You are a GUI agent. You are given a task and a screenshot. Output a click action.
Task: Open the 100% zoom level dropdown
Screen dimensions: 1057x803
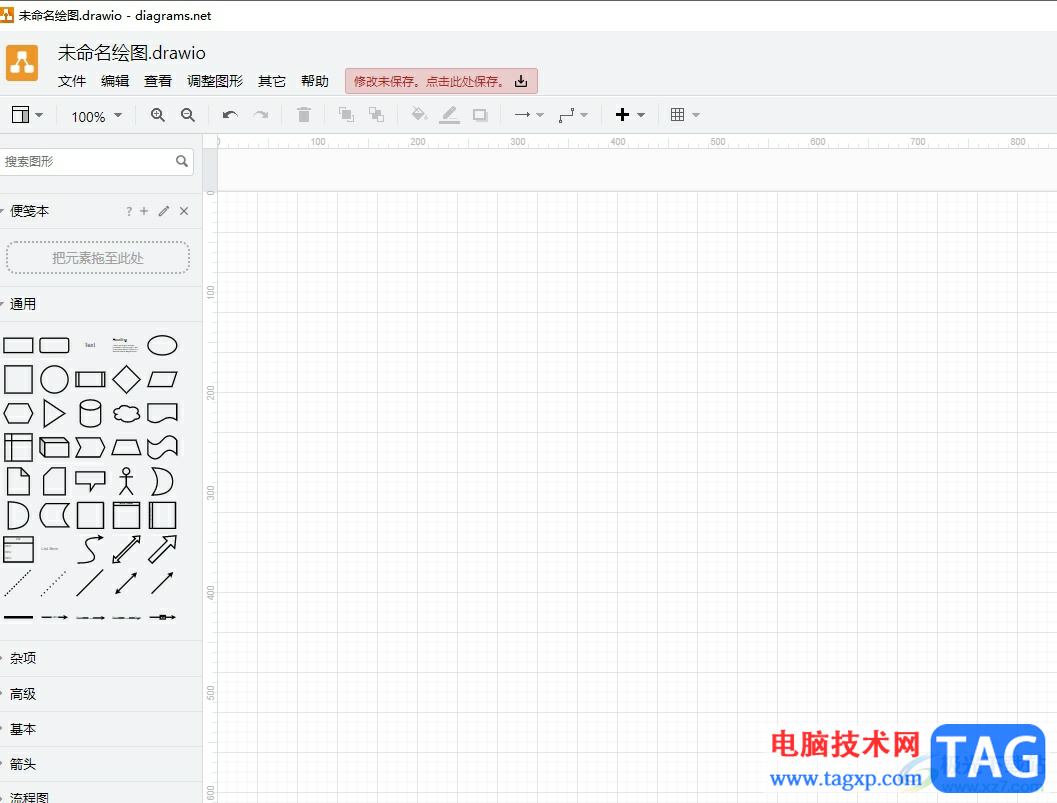97,116
